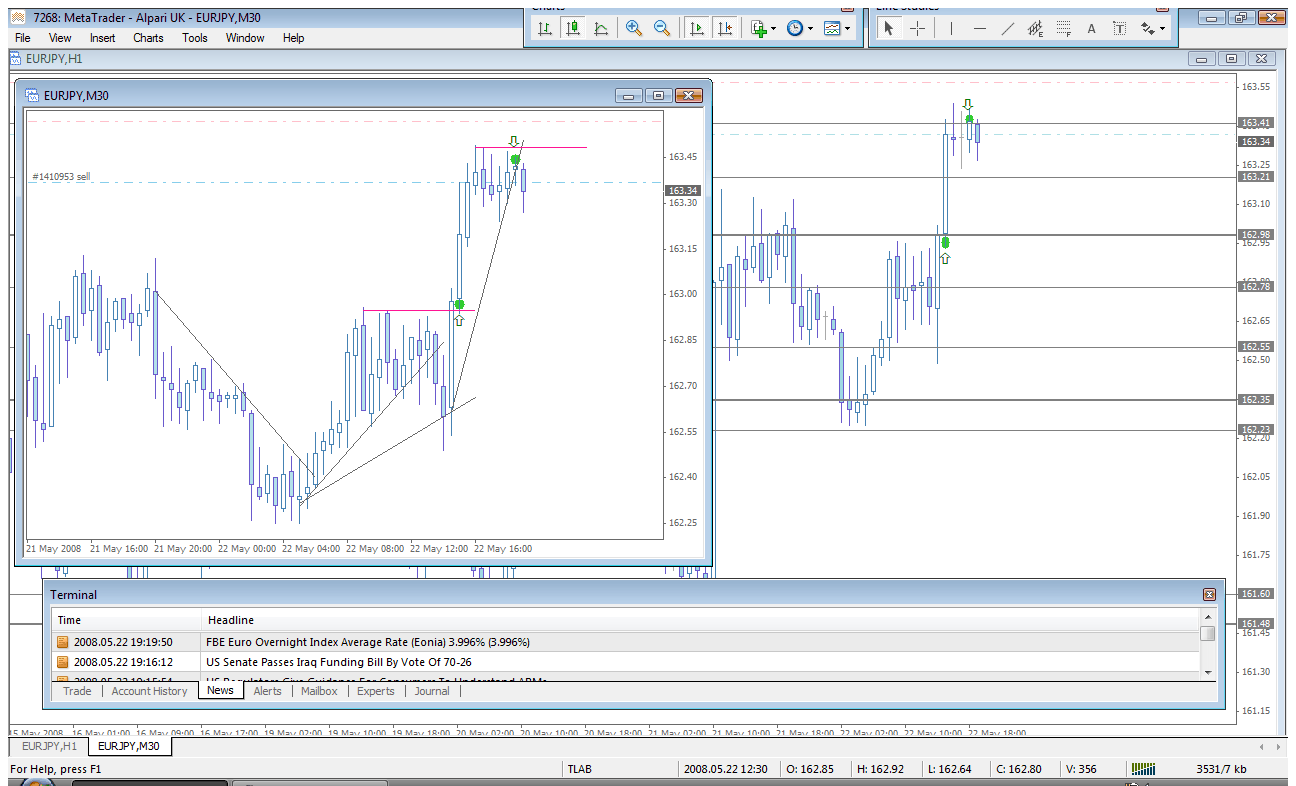The width and height of the screenshot is (1296, 786).
Task: Select the Fibonacci Retracement tool
Action: click(1063, 29)
